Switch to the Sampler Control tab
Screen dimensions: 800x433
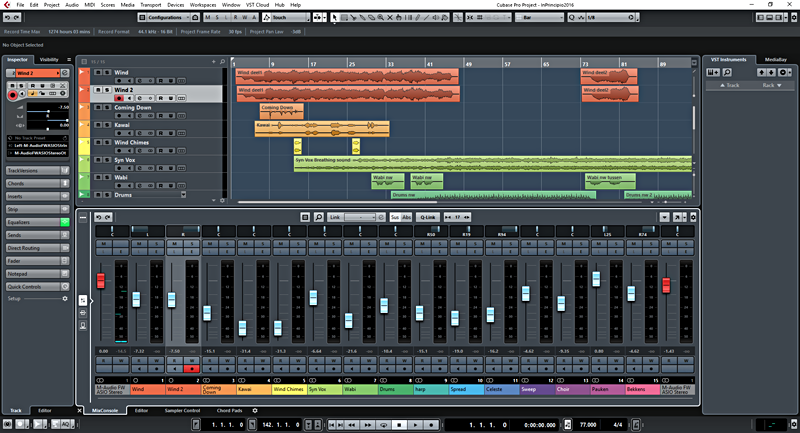[182, 410]
